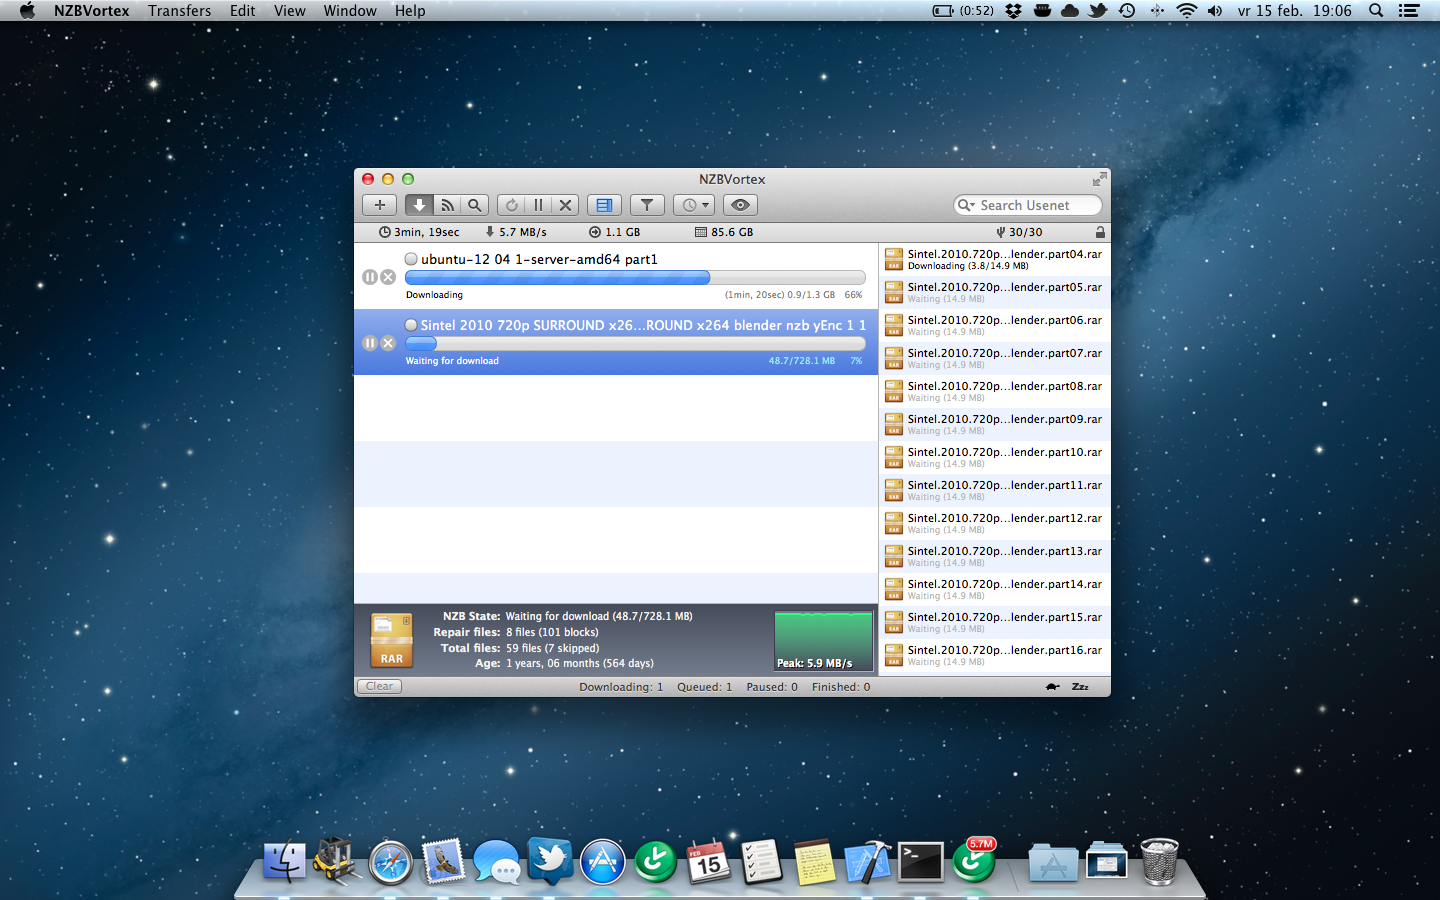Open Spotlight search in menu bar
The width and height of the screenshot is (1440, 900).
pos(1376,11)
